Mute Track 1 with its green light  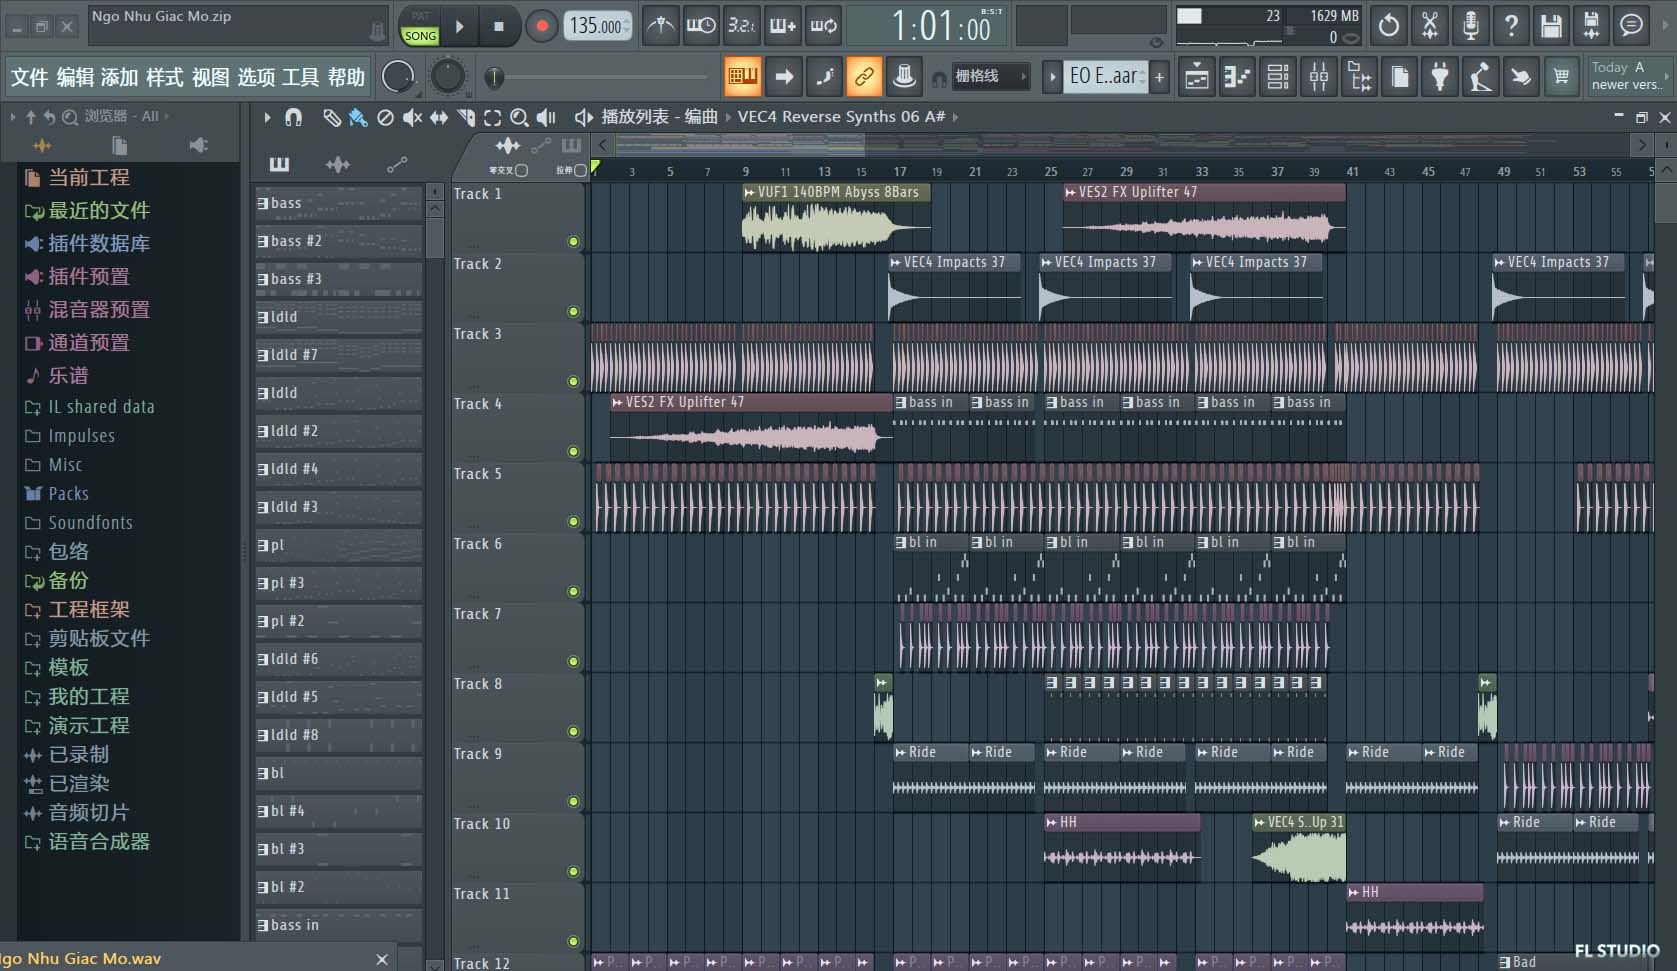coord(573,241)
